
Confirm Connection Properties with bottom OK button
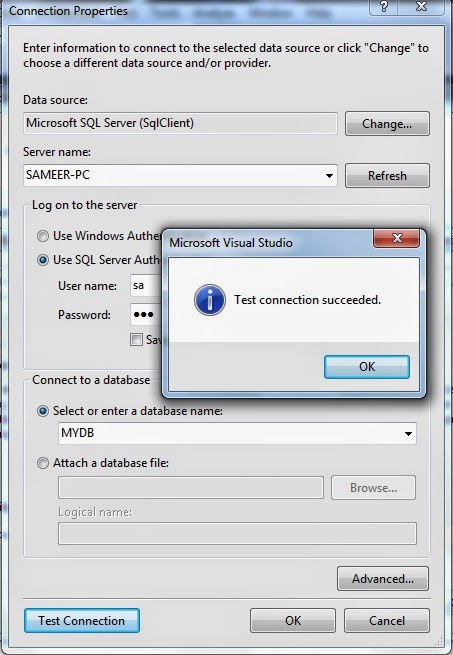tap(293, 621)
